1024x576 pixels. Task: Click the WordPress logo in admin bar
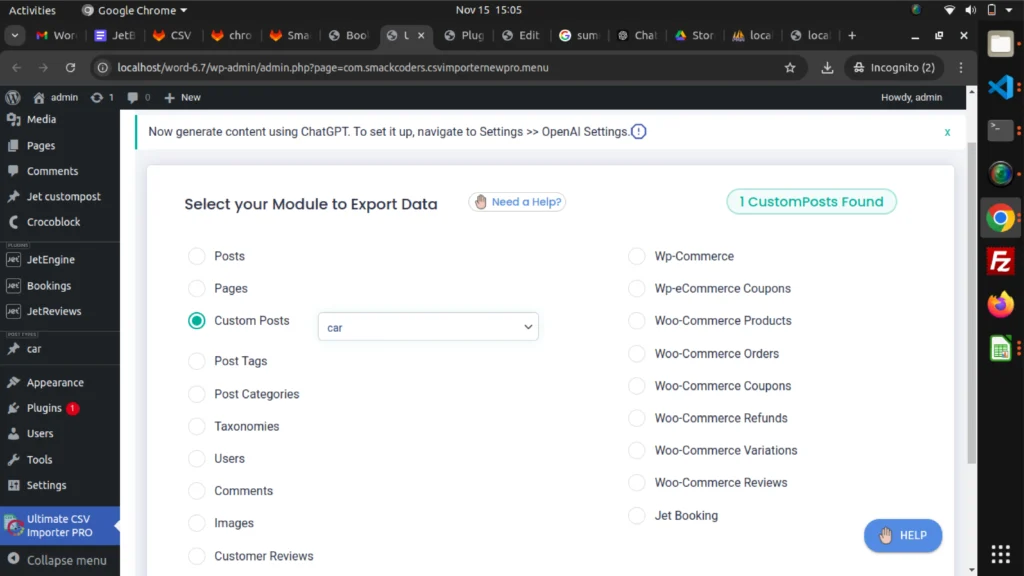(x=13, y=97)
